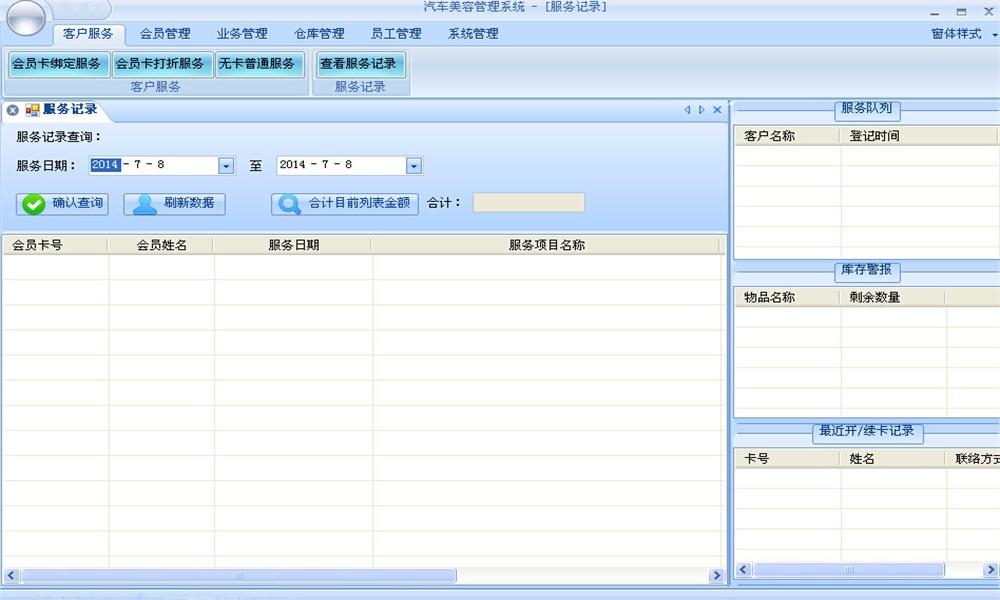Image resolution: width=1000 pixels, height=600 pixels.
Task: Switch to the 仓库管理 tab
Action: point(319,34)
